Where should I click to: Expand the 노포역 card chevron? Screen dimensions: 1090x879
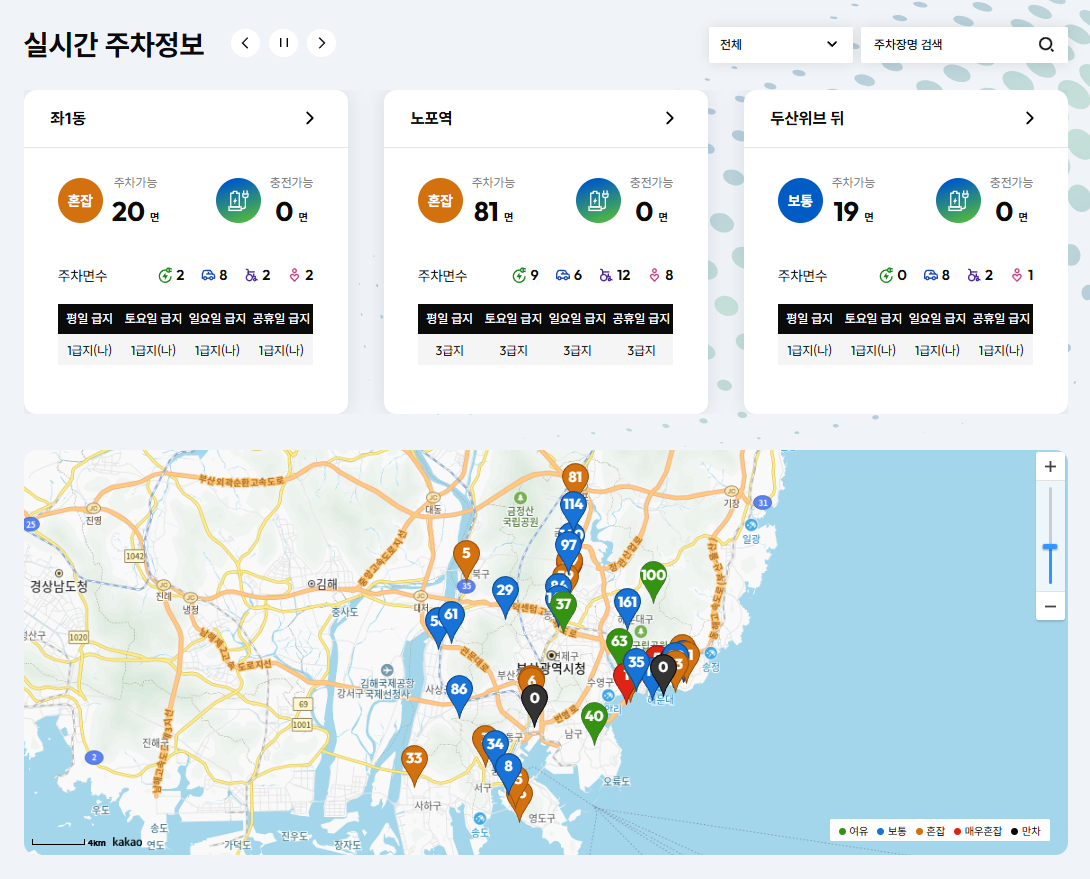[x=670, y=118]
